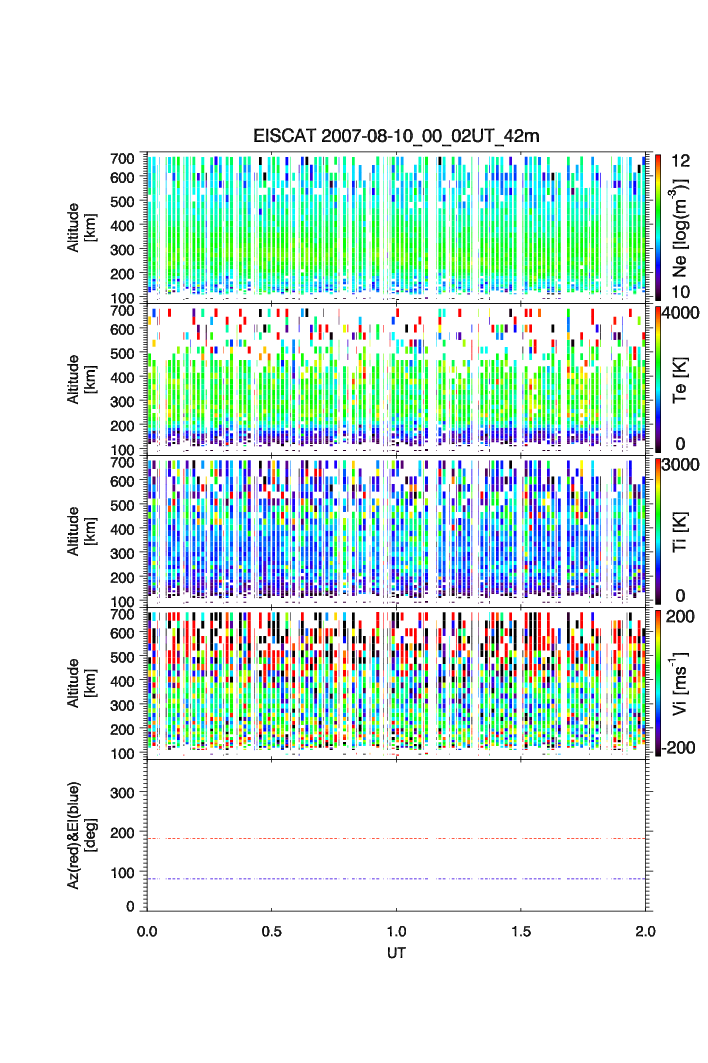Select the 4000 value on Te colorbar
708x1063 pixels.
(680, 312)
